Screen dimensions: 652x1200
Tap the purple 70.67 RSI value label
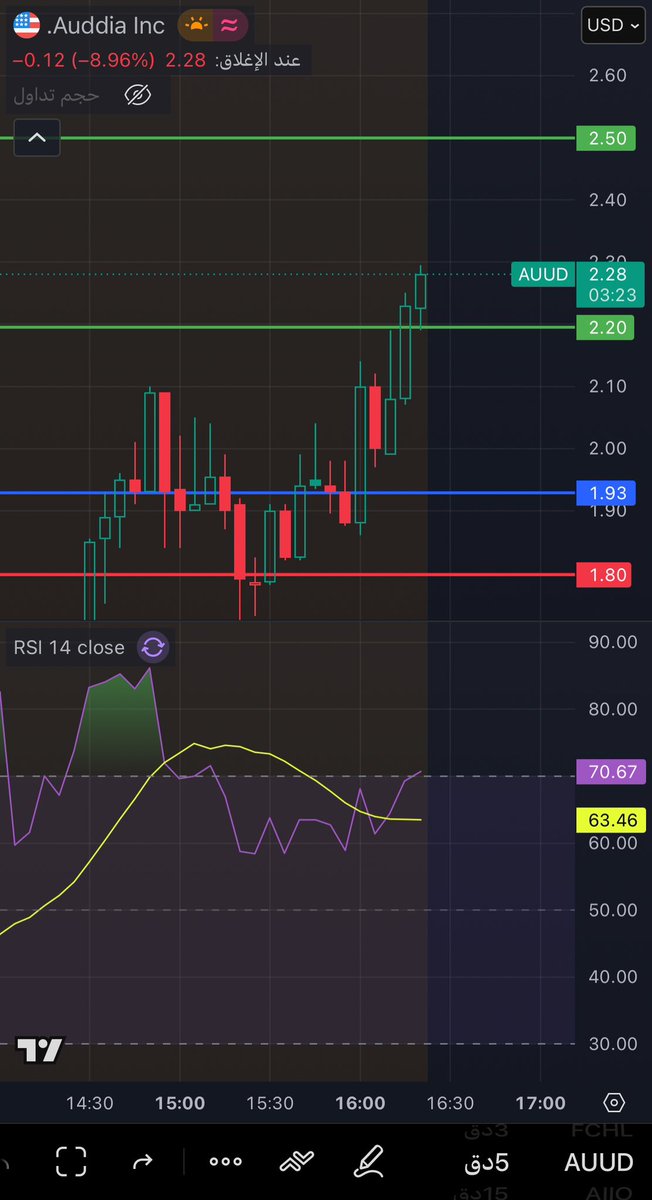(611, 771)
